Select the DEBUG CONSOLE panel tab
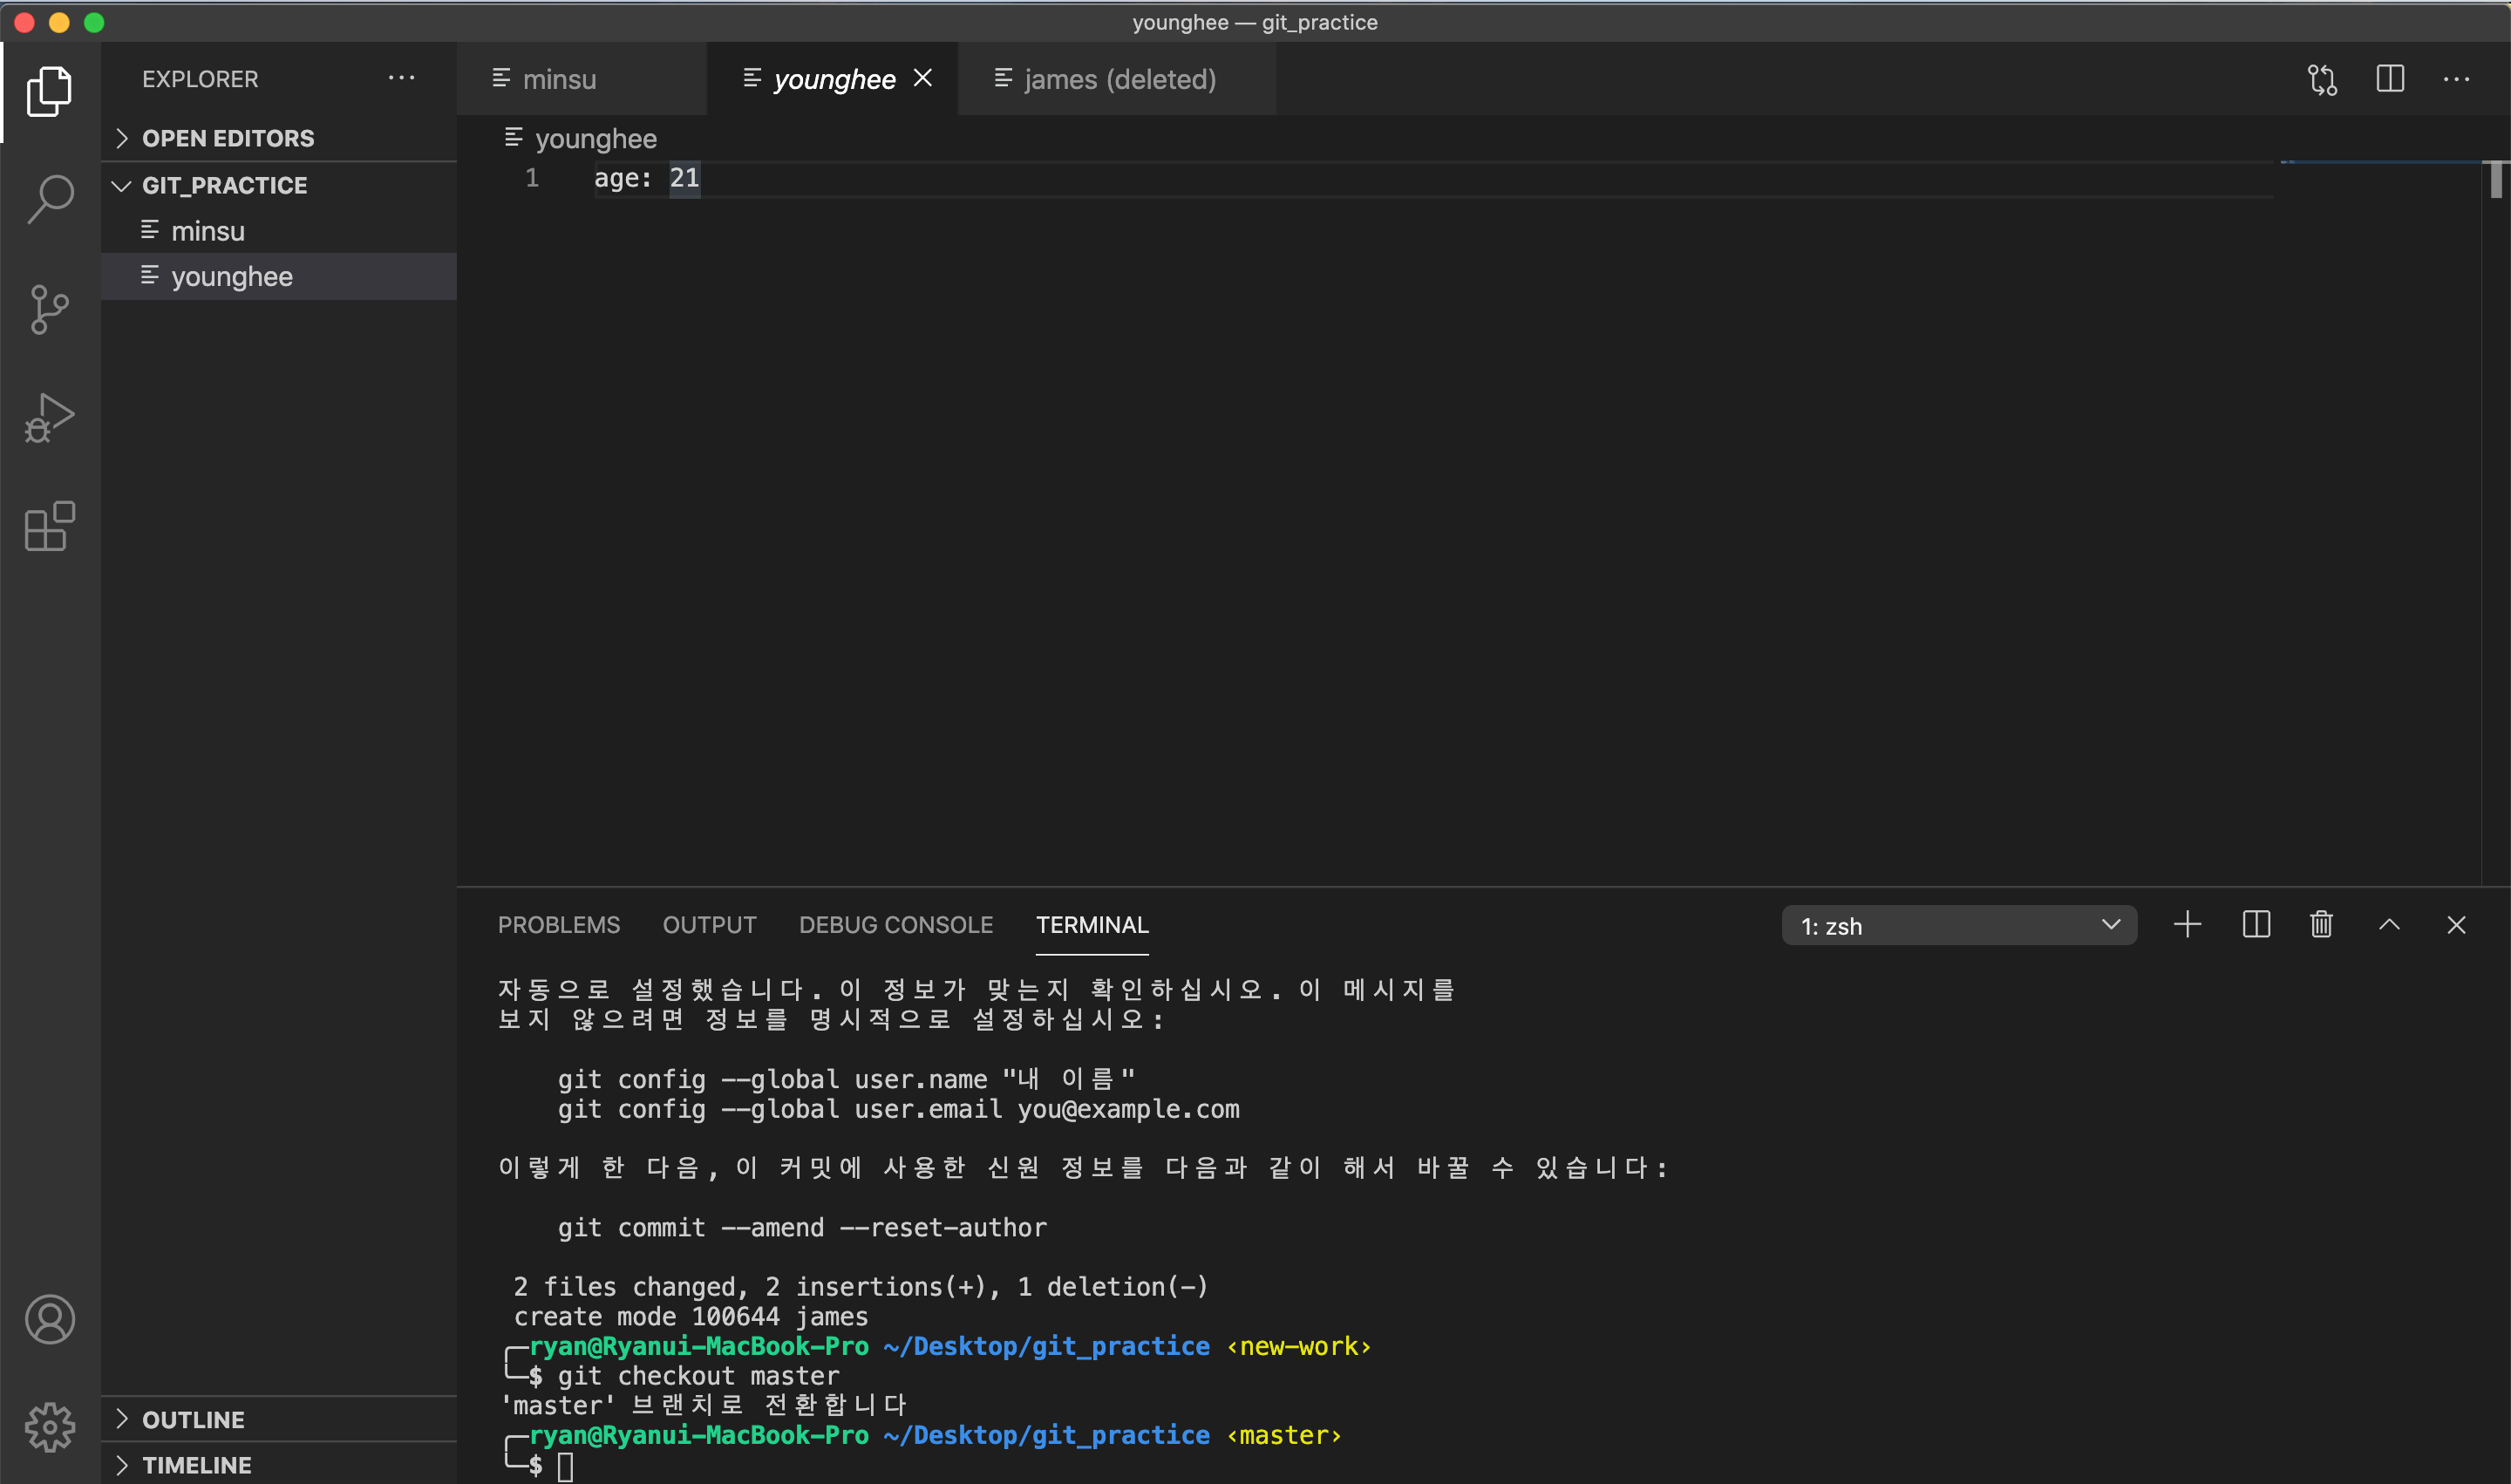The height and width of the screenshot is (1484, 2511). [896, 924]
